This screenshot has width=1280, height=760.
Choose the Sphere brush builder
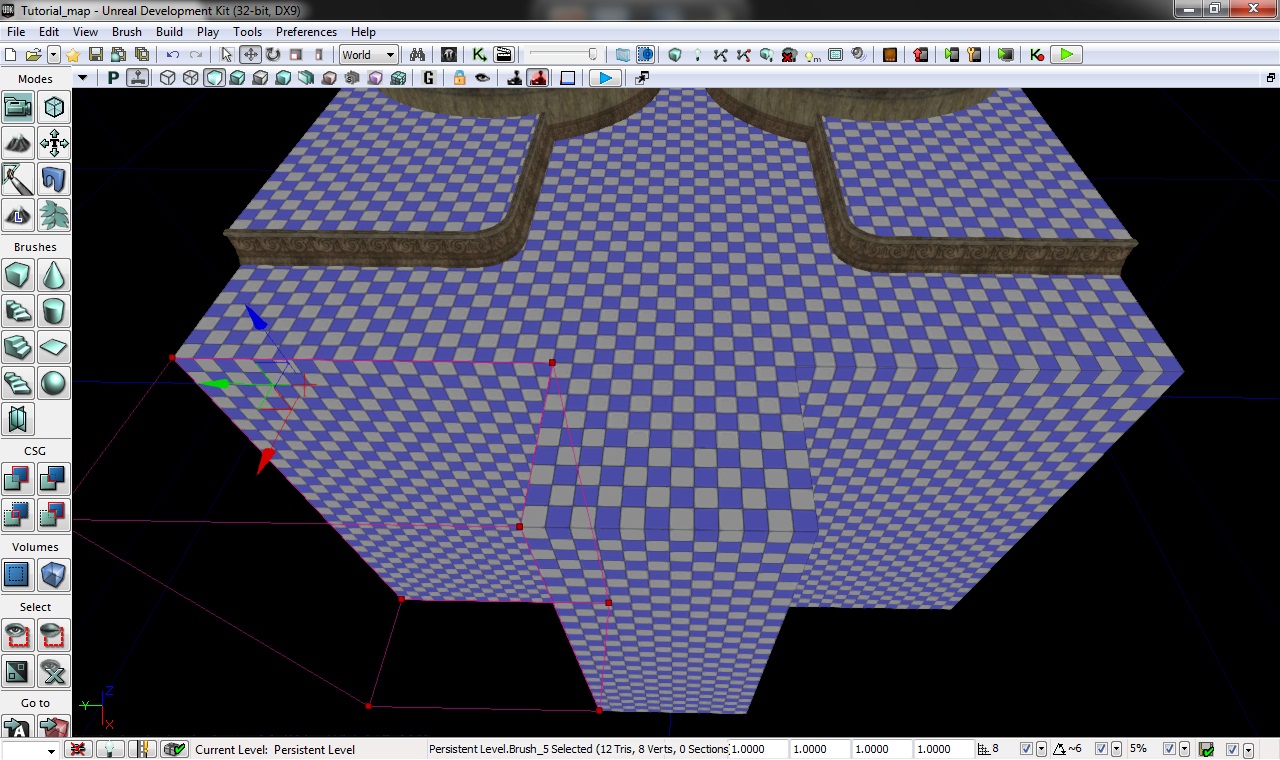click(53, 383)
